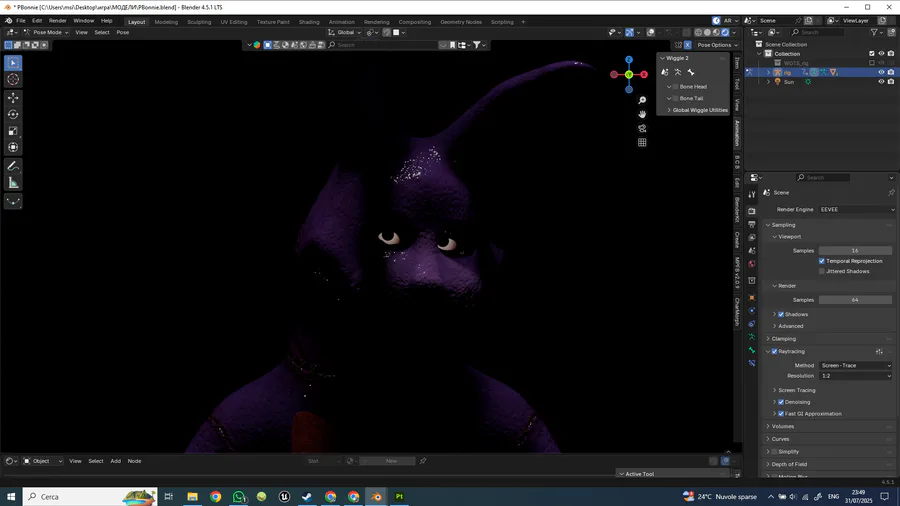Open the Tool properties tab
Viewport: 900px width, 506px height.
coord(752,194)
